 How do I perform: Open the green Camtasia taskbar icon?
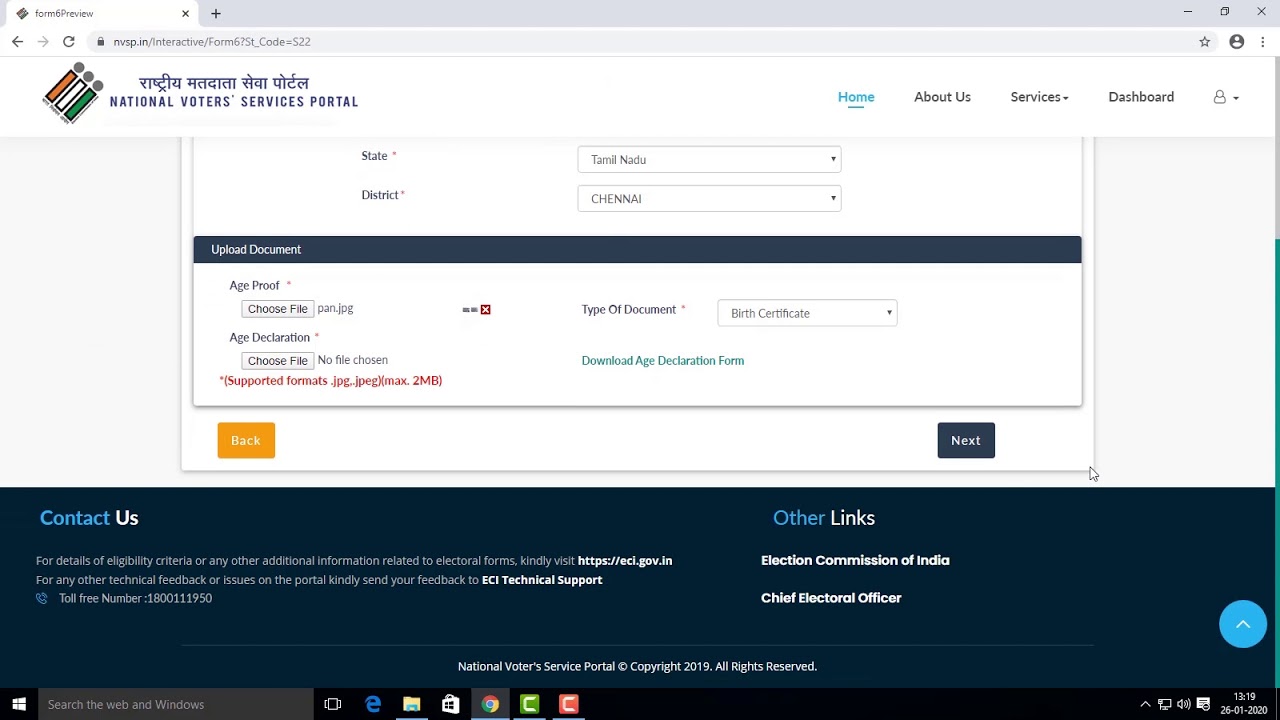529,704
